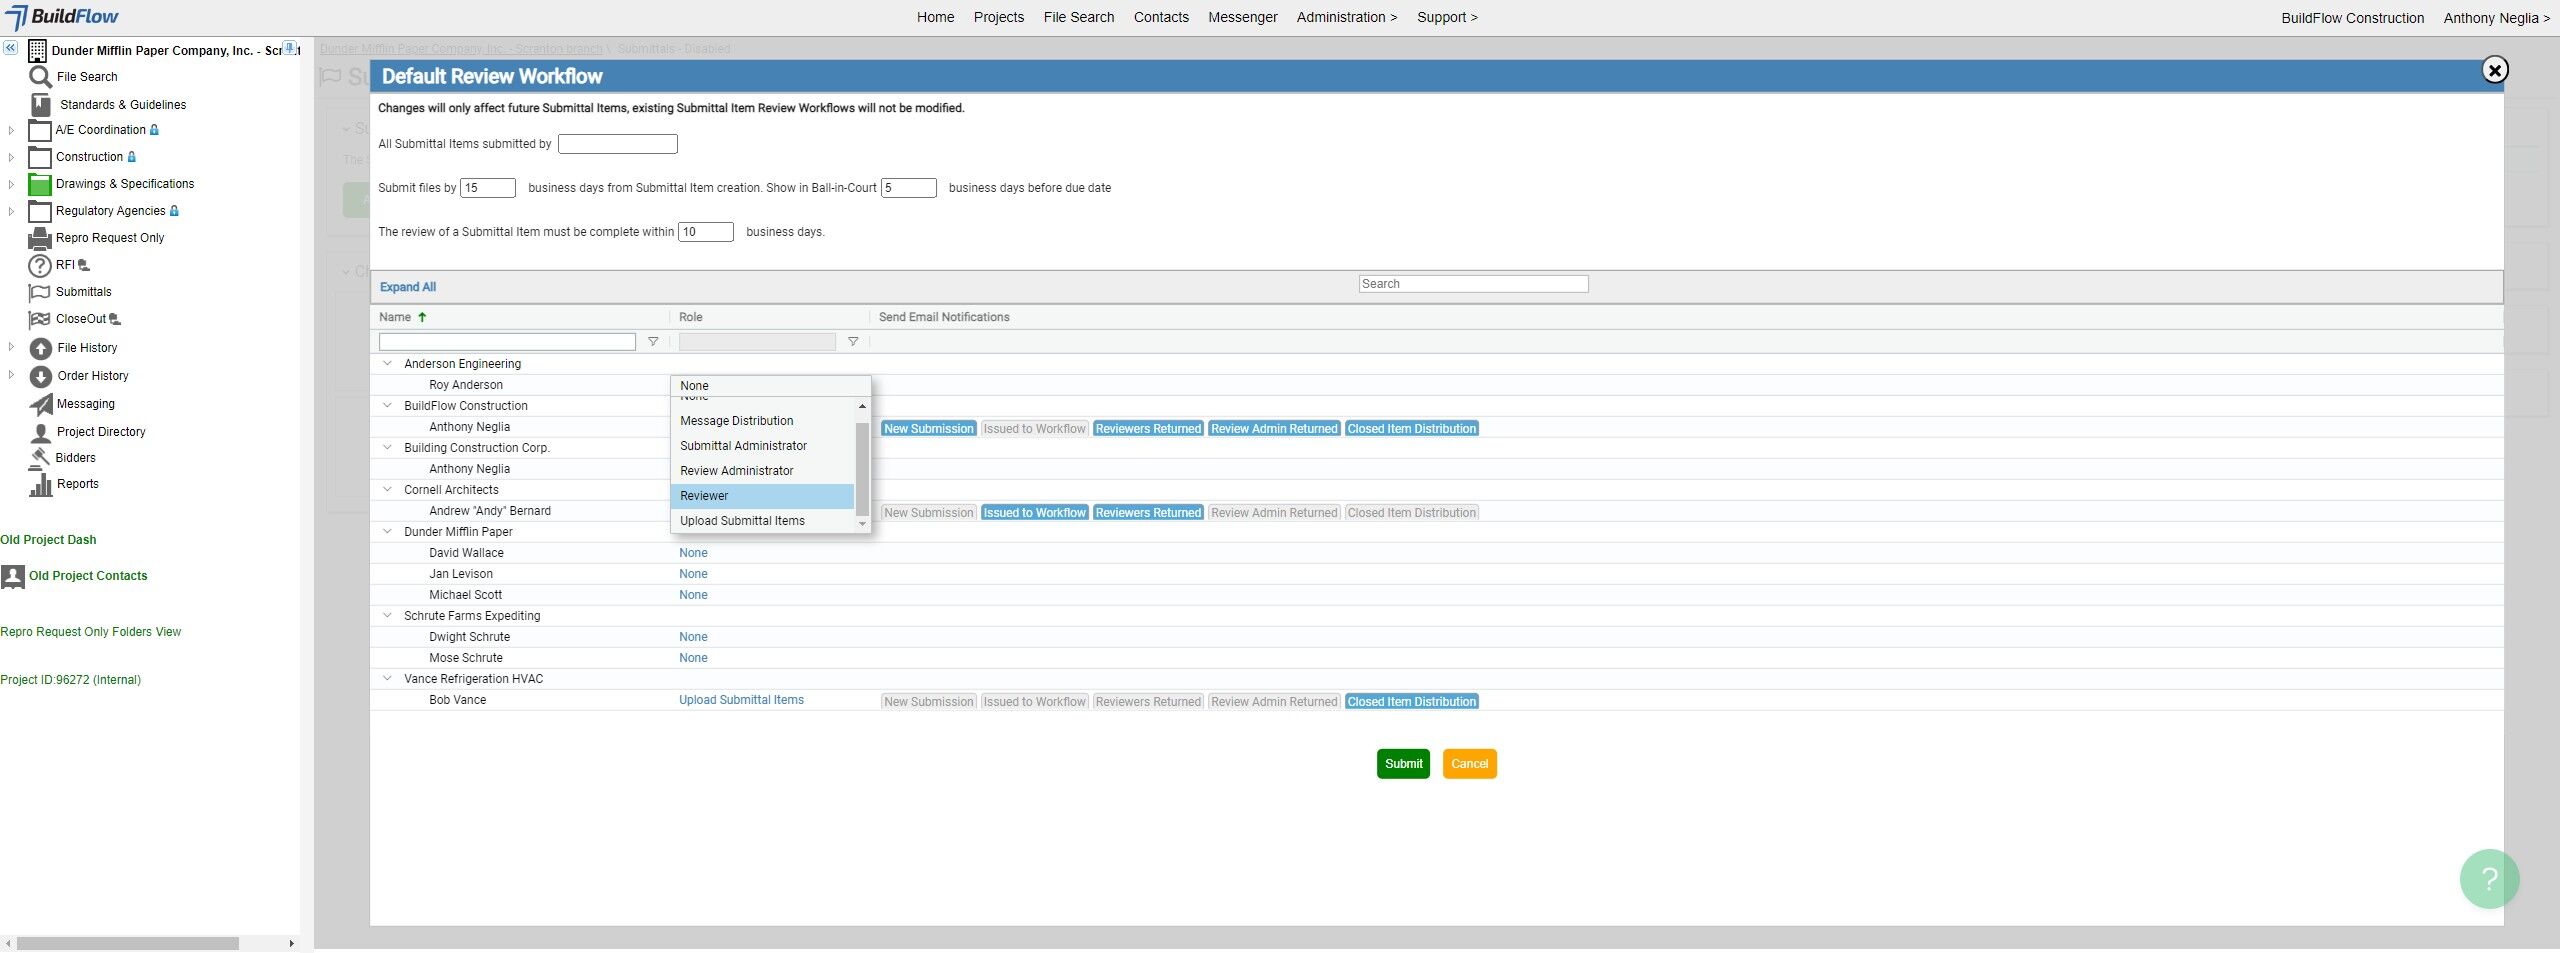2560x953 pixels.
Task: Click the File Search magnifier icon in sidebar
Action: pos(40,77)
